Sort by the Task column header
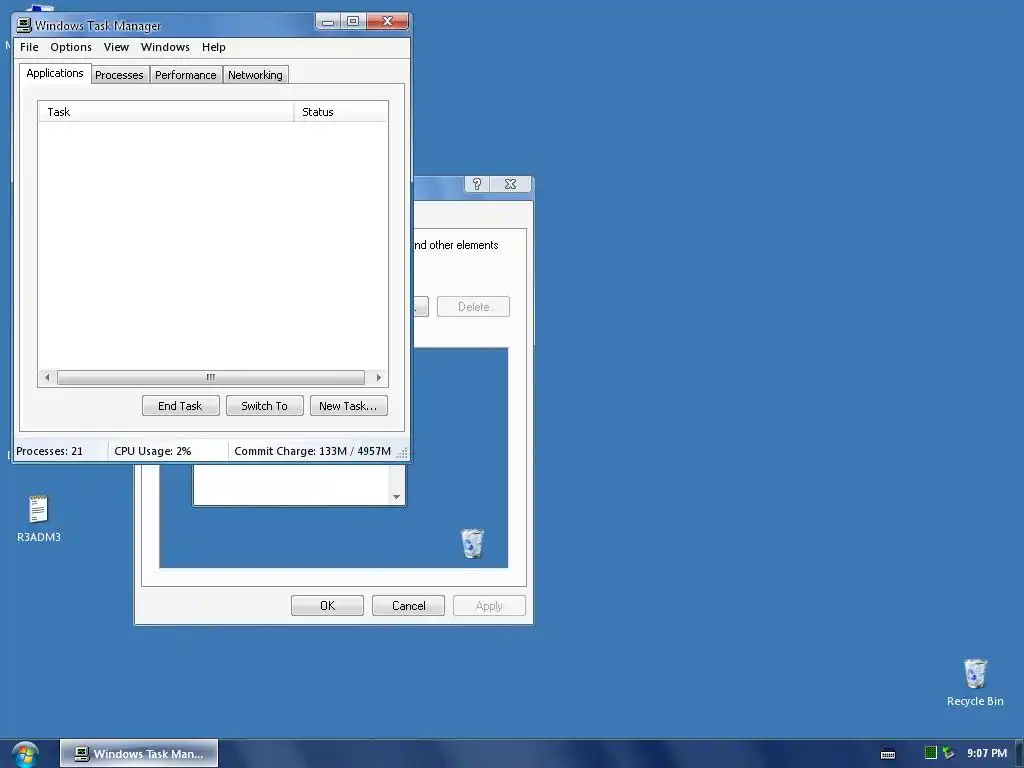 tap(167, 112)
